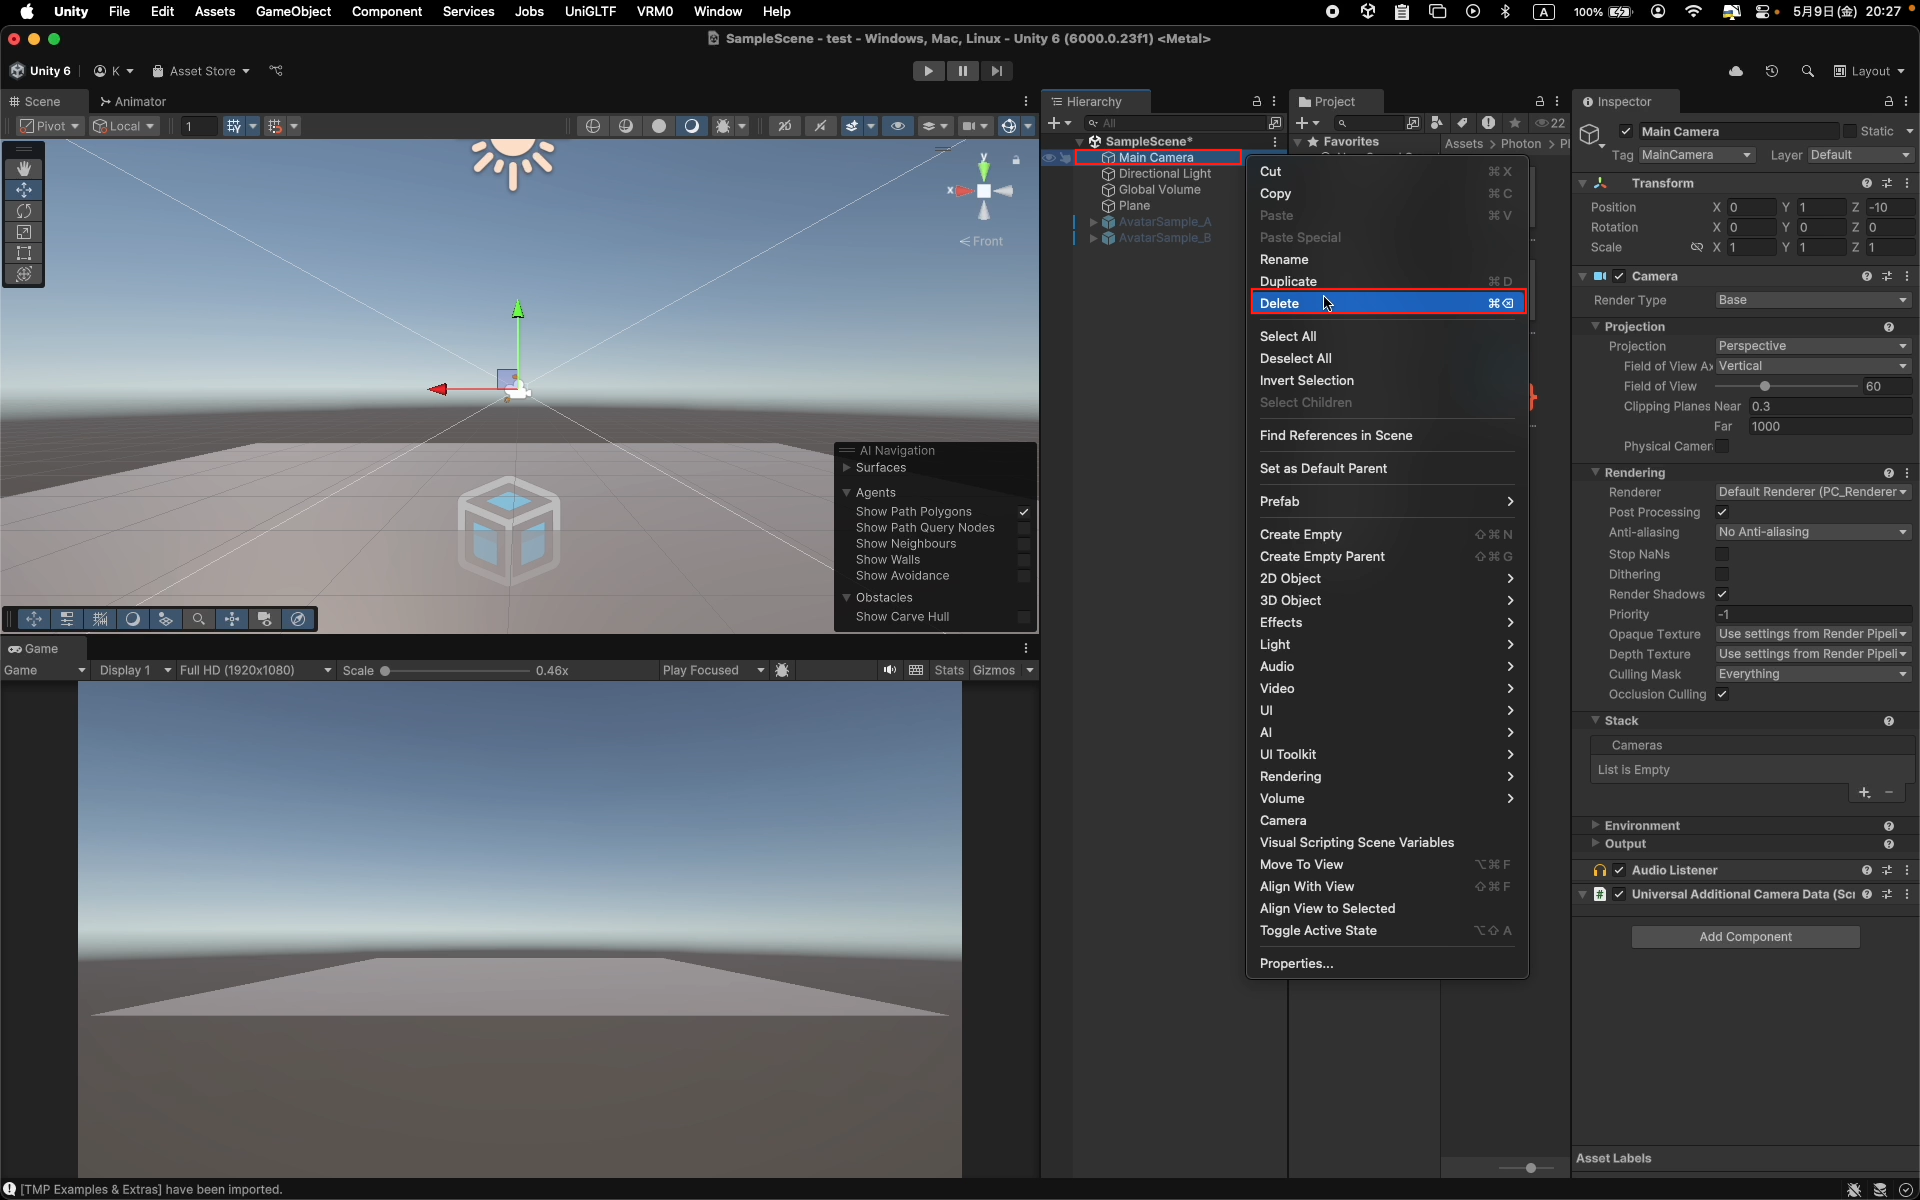Disable Post Processing checkbox
The image size is (1920, 1200).
1722,512
